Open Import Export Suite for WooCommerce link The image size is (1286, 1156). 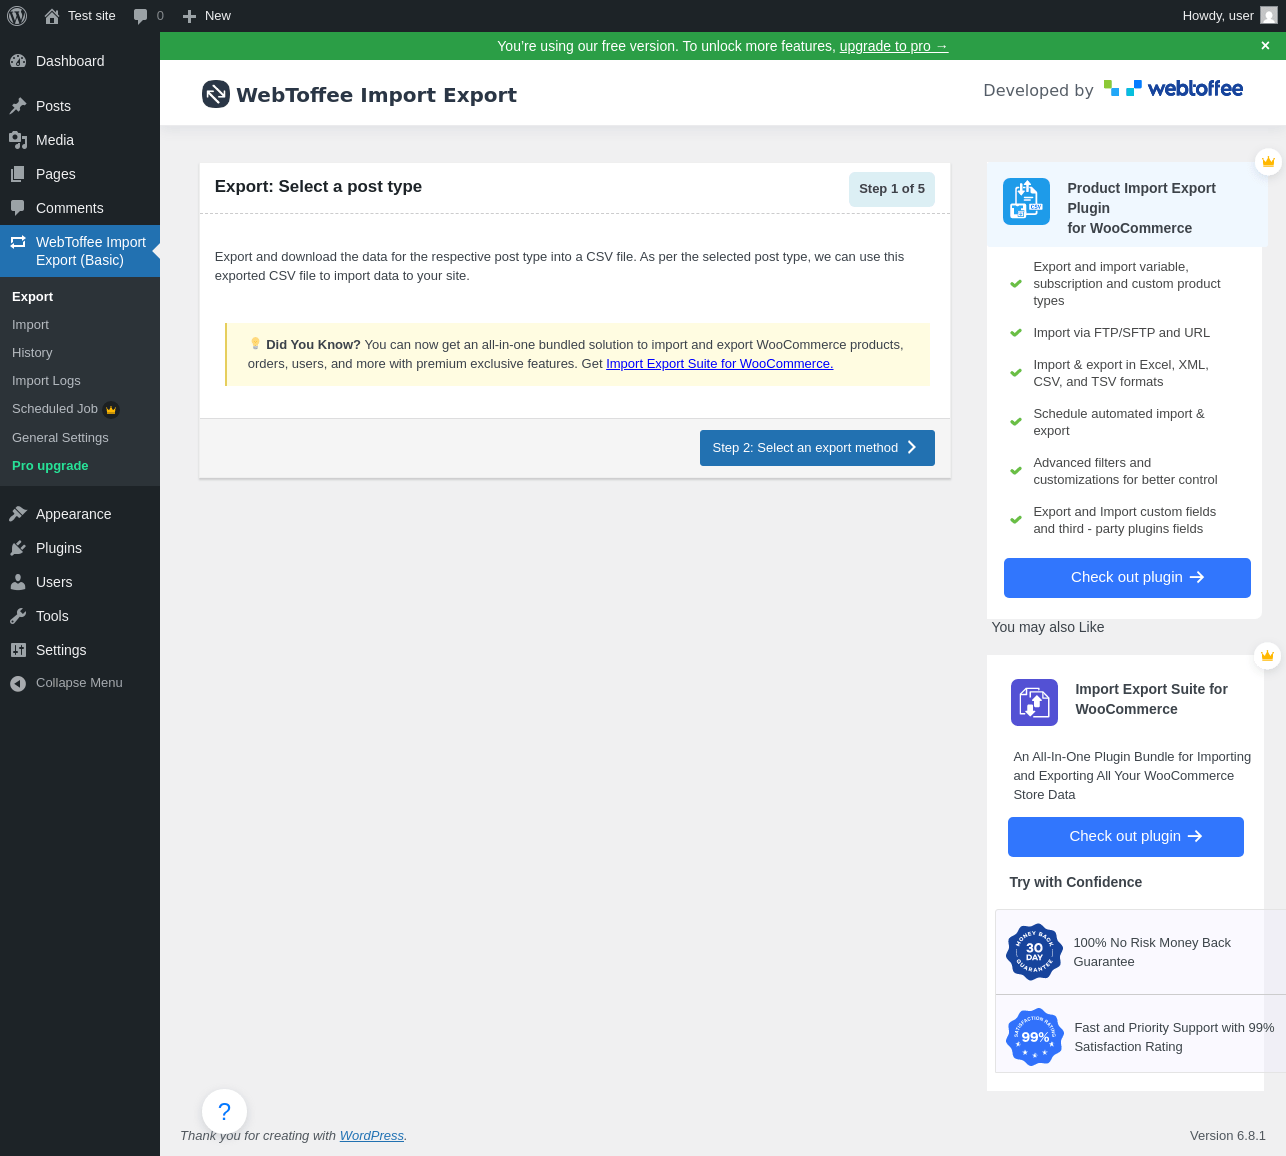point(719,364)
